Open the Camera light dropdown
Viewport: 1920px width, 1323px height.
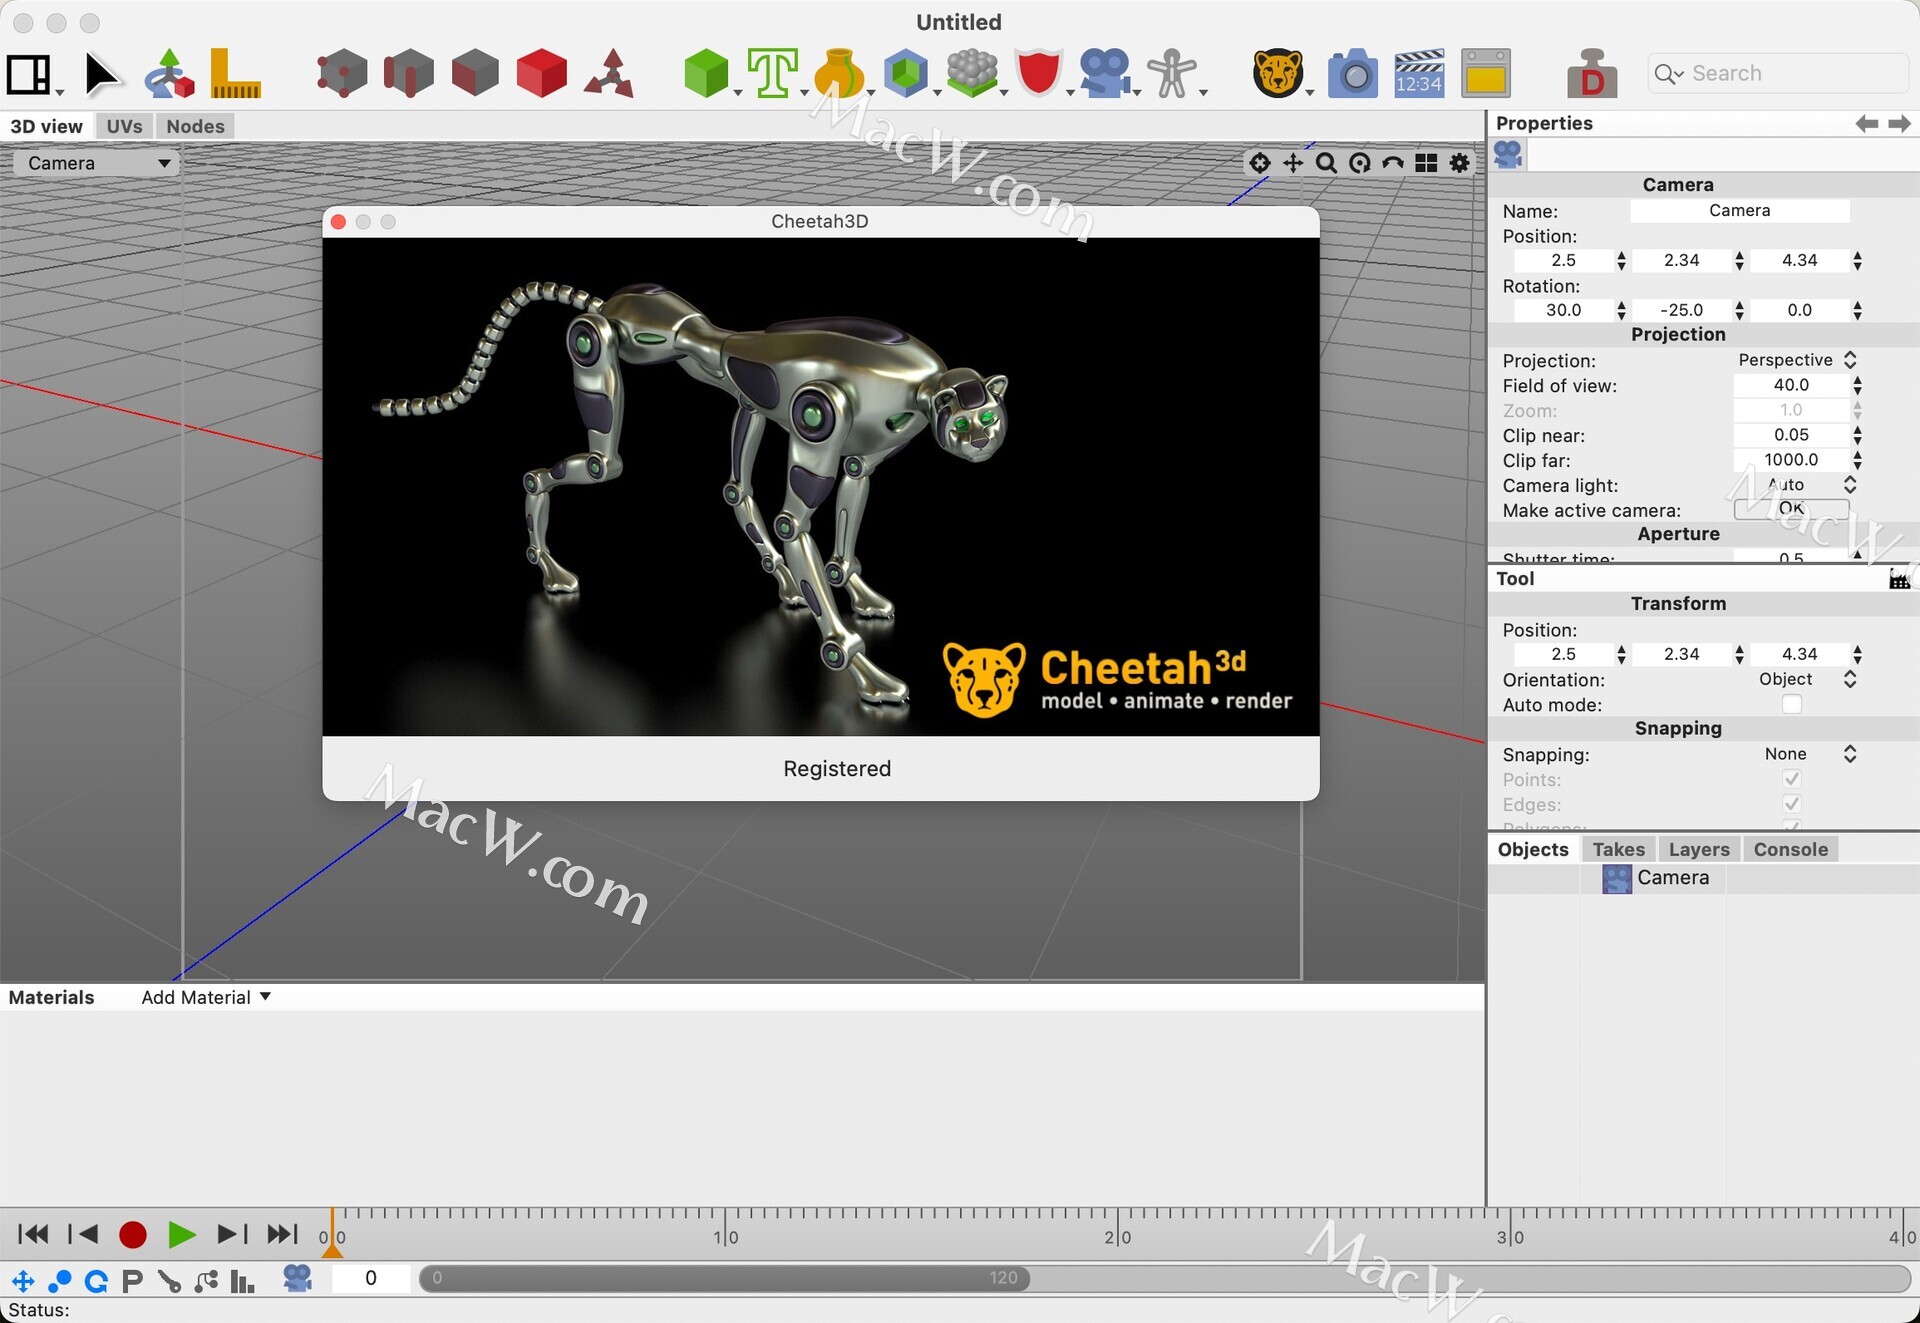point(1796,485)
